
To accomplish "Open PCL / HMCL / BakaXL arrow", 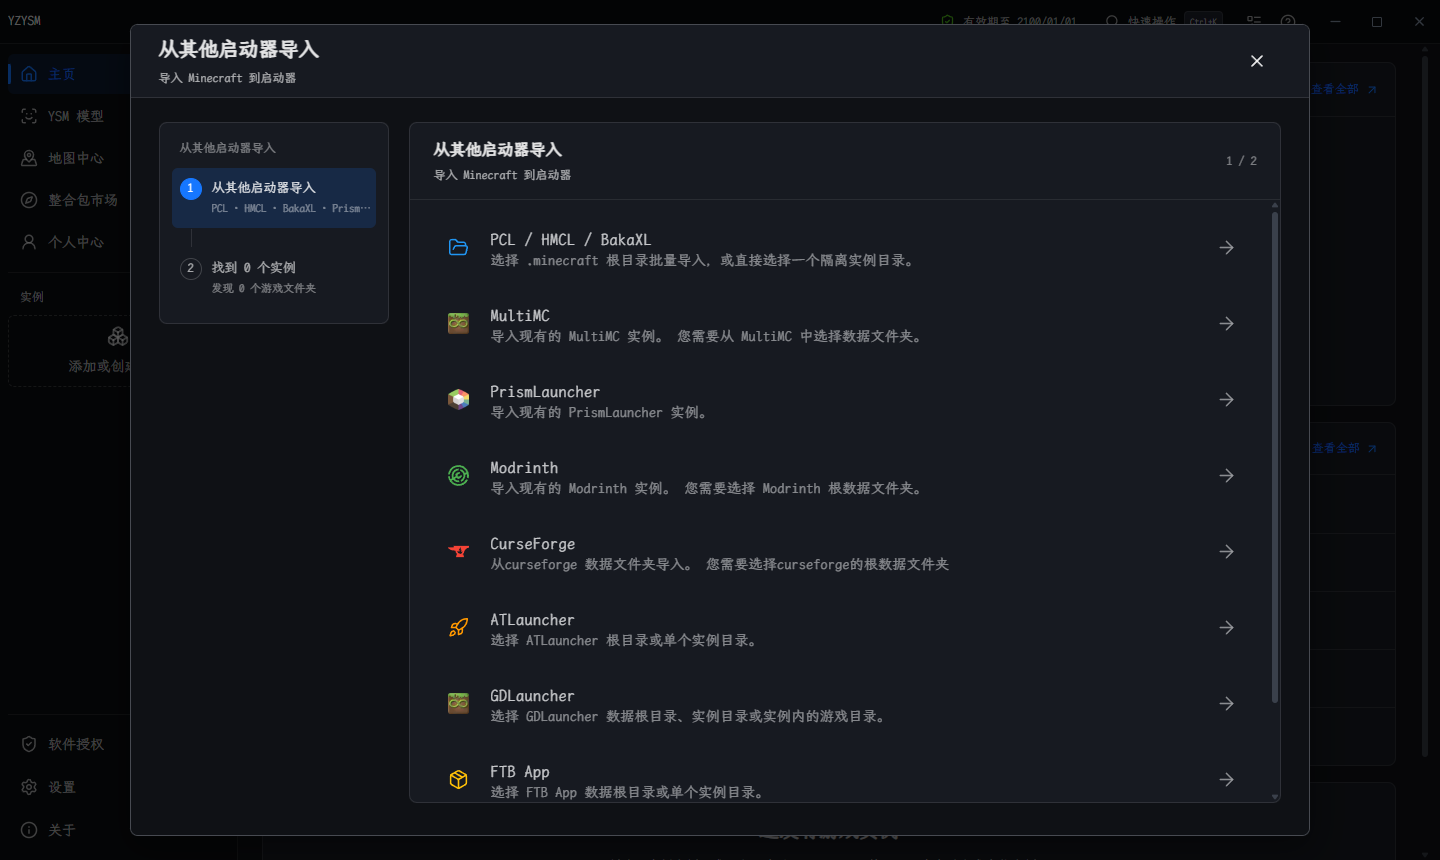I will pos(1226,248).
